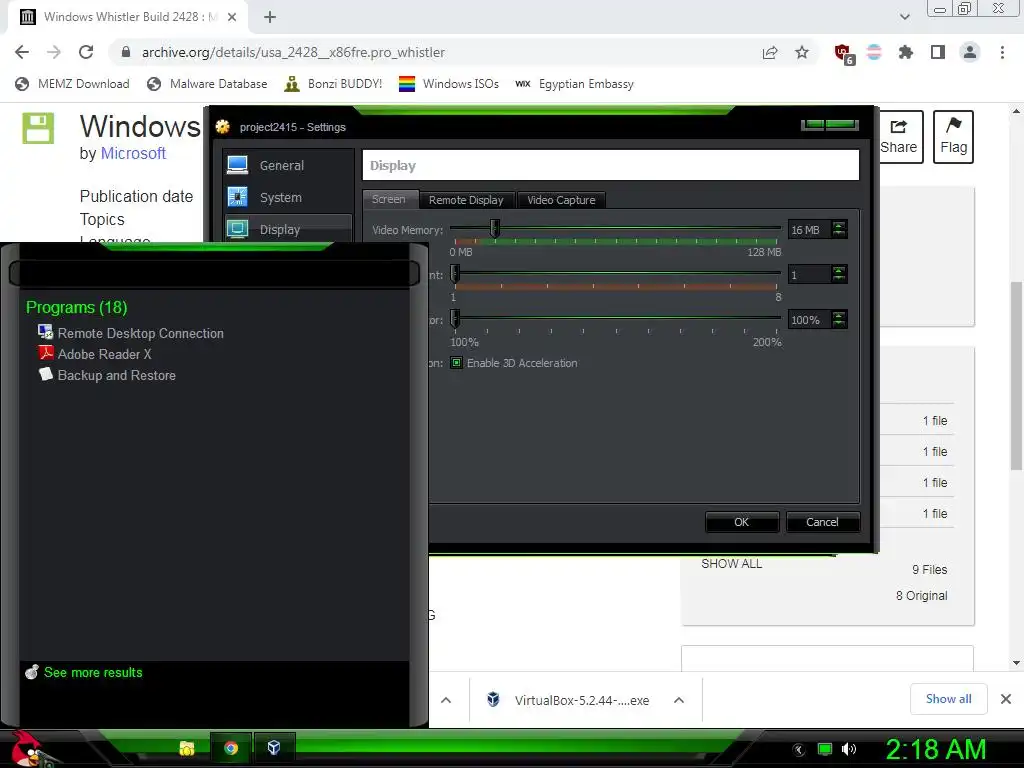
Task: Click the Monitor Count slider handle
Action: 455,274
